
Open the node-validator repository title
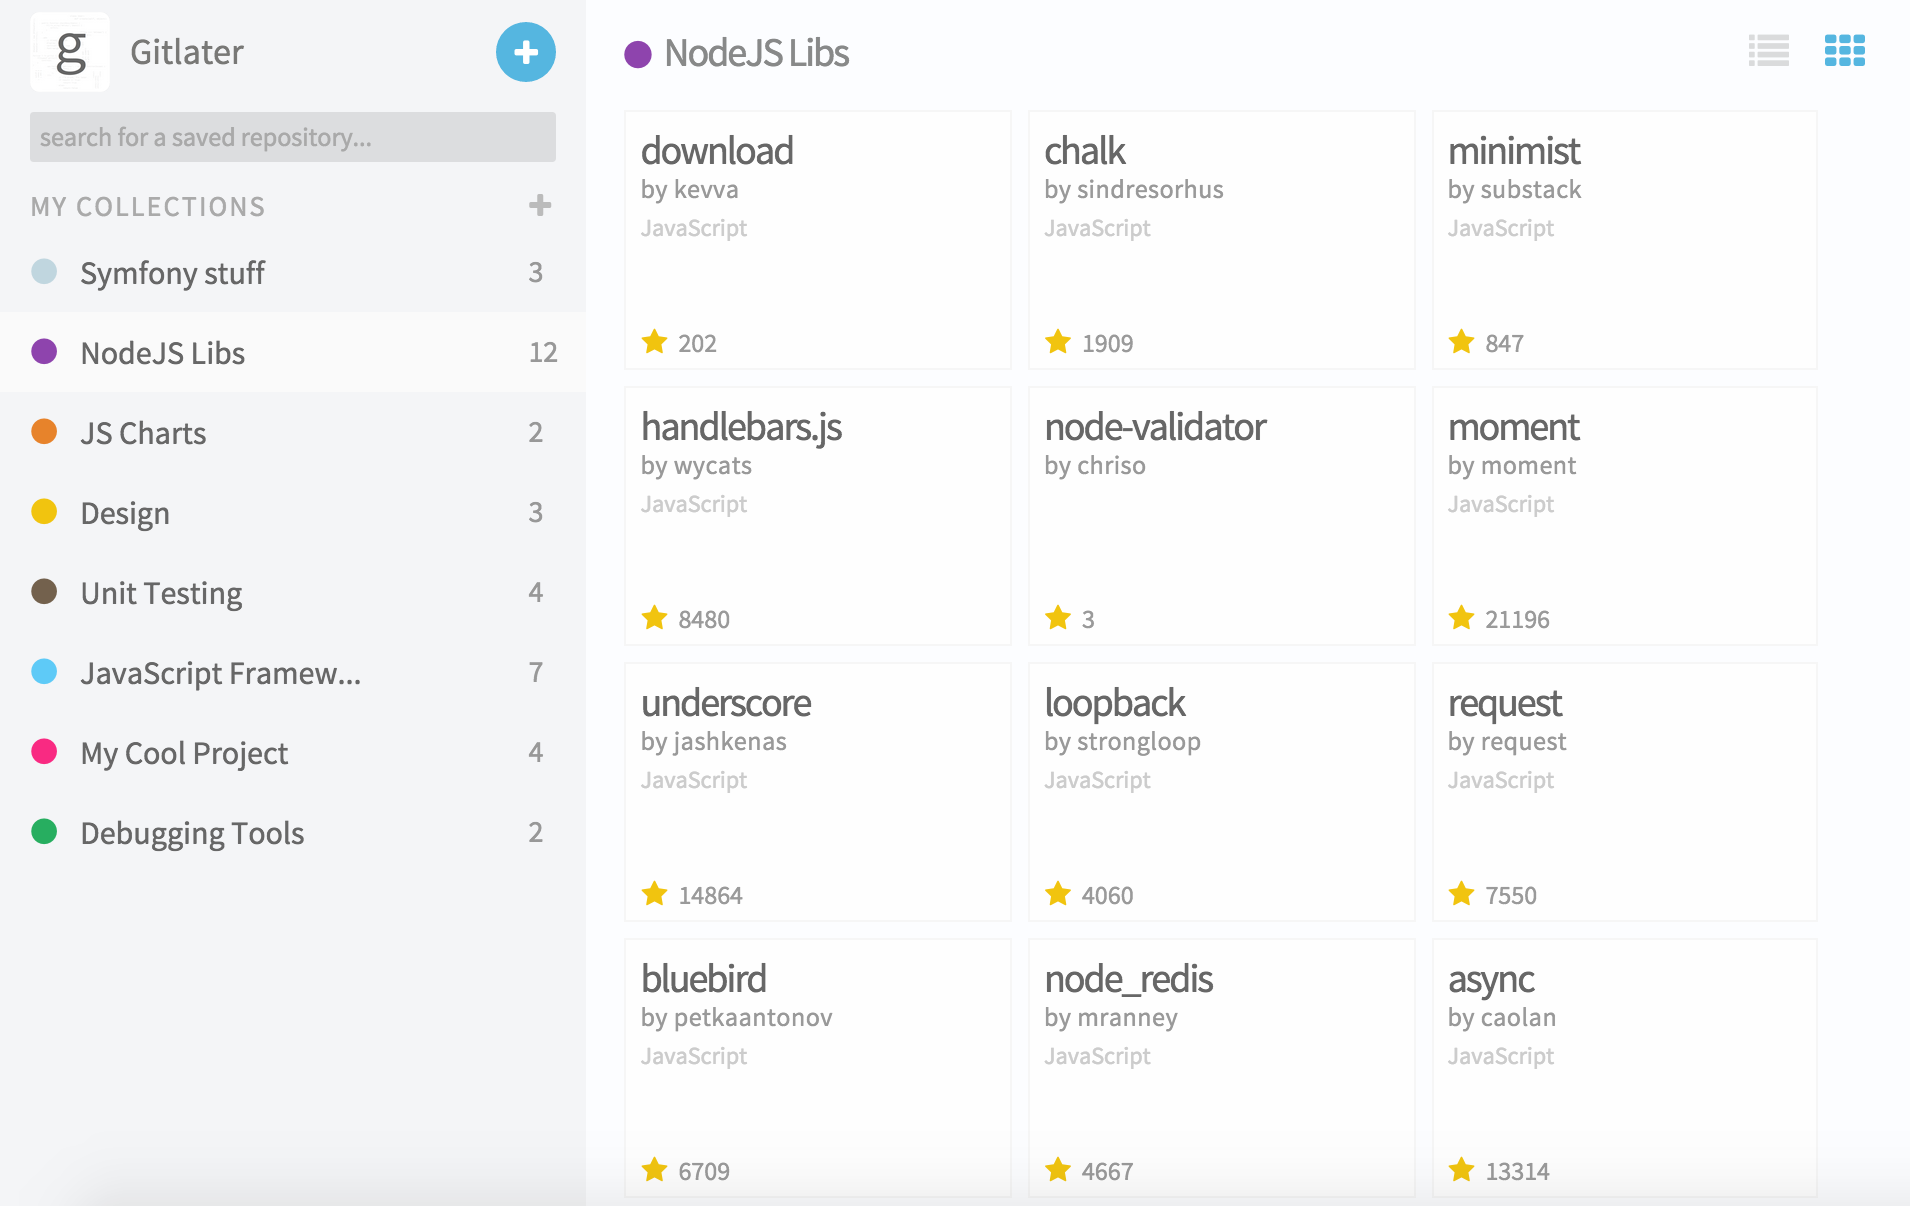1155,427
